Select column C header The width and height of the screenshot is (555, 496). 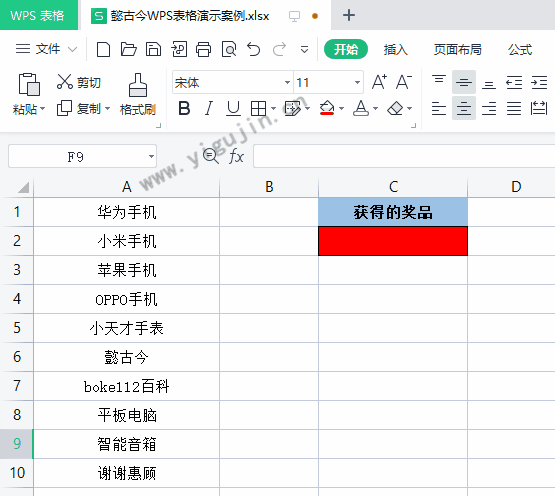pos(393,187)
